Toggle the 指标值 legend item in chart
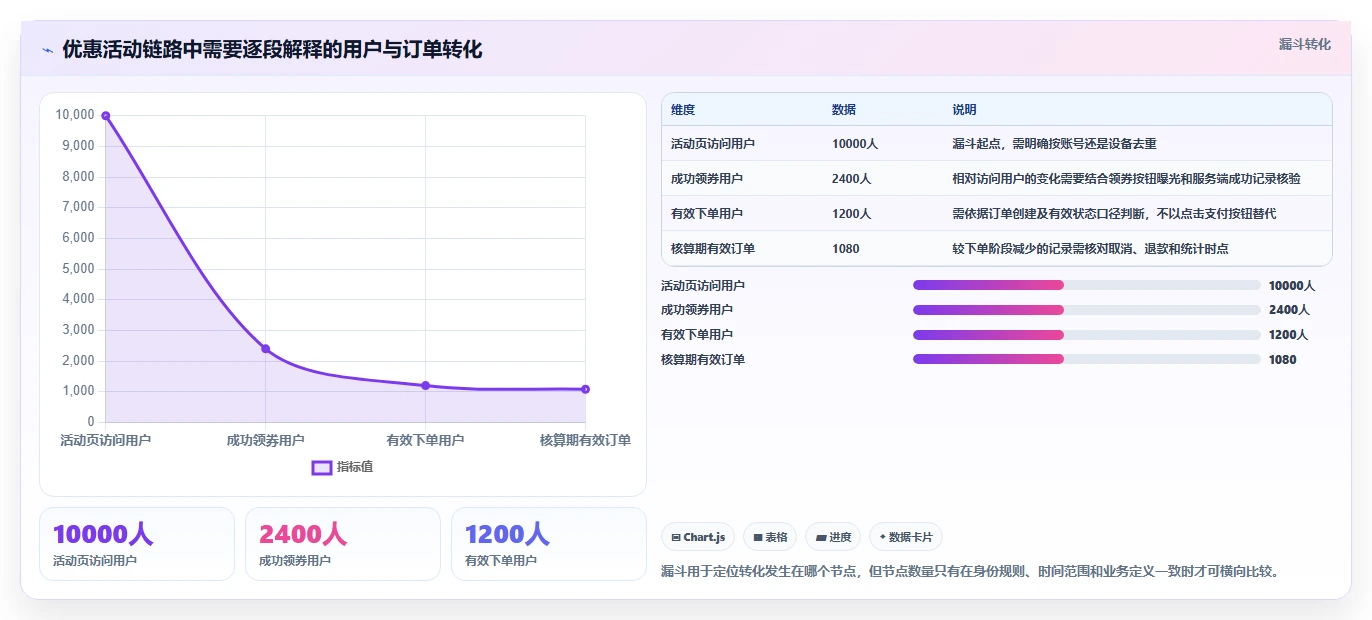1372x620 pixels. [x=342, y=467]
